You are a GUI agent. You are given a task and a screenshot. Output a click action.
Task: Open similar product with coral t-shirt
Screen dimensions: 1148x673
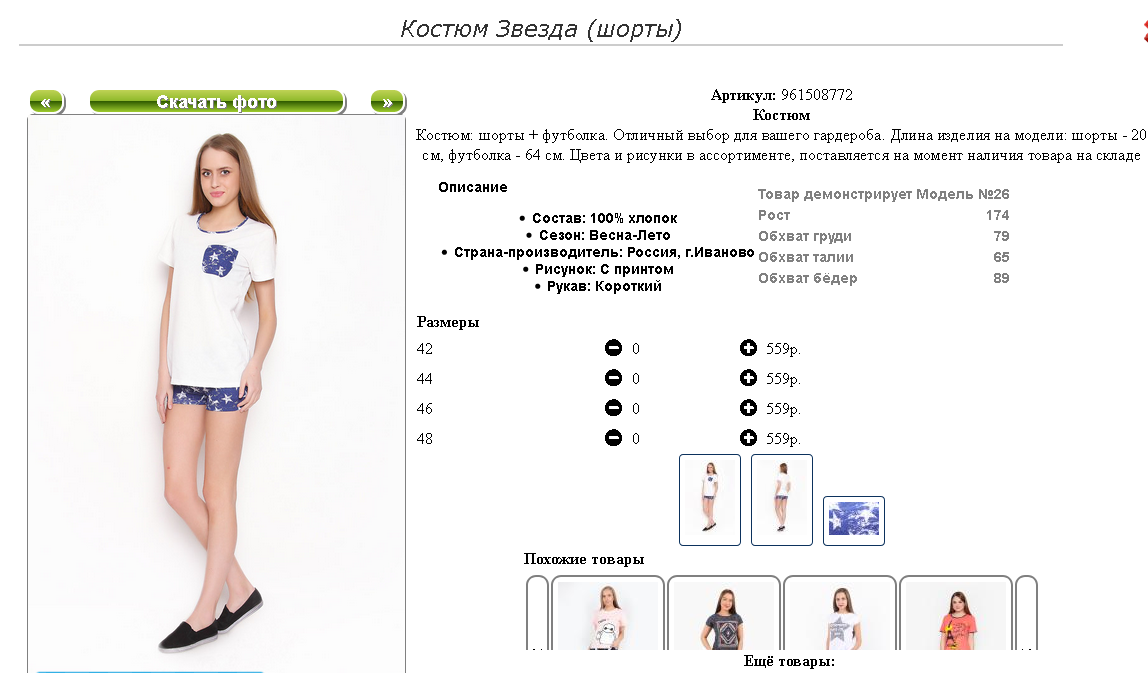point(955,613)
